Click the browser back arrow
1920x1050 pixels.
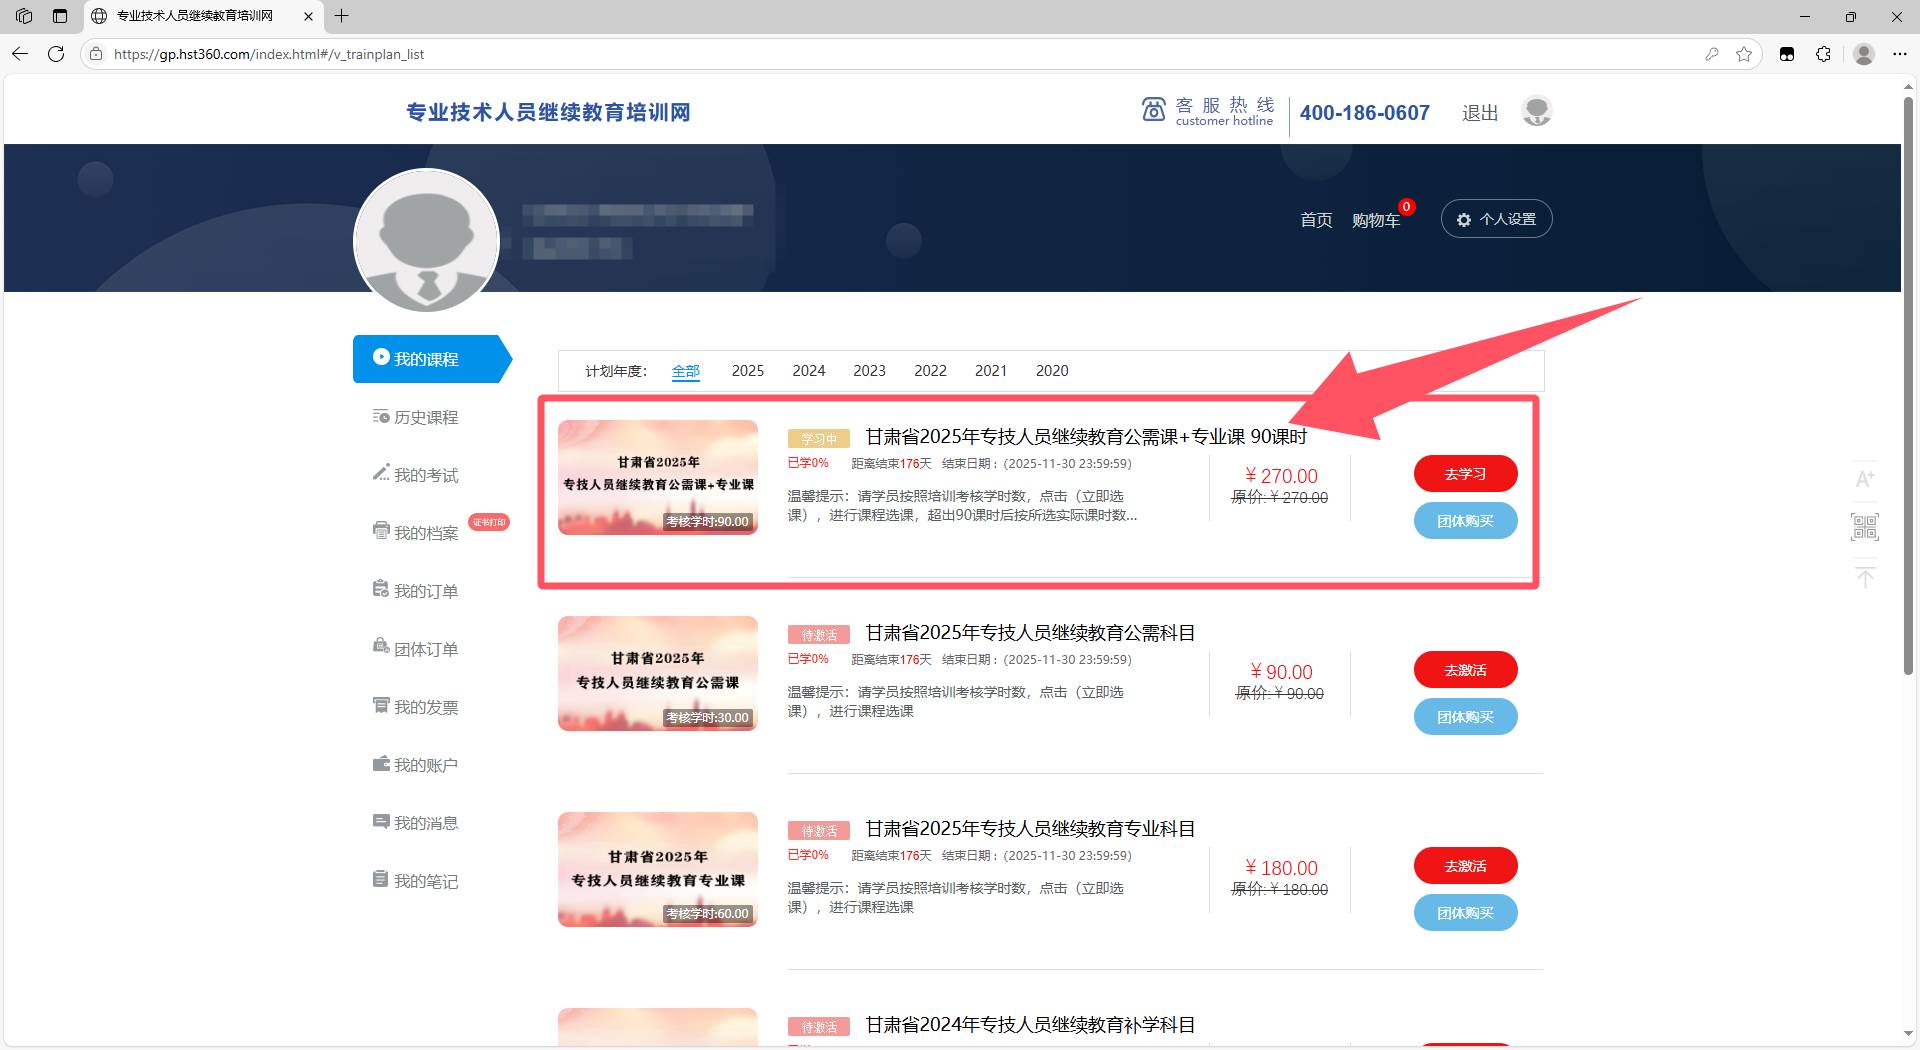20,54
